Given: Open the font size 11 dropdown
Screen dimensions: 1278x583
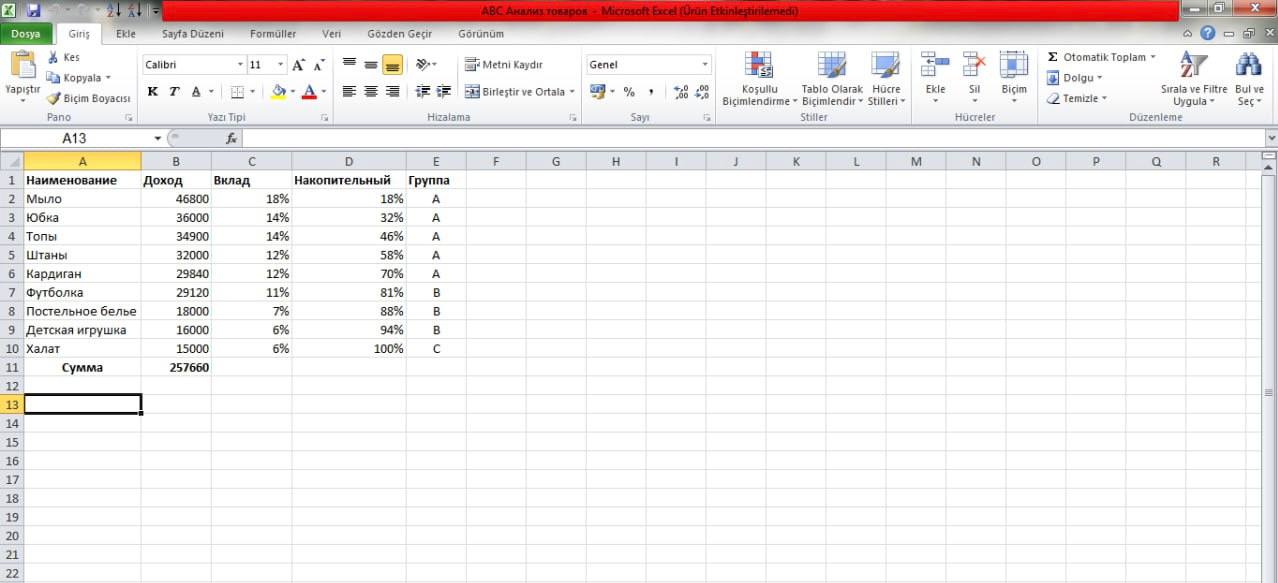Looking at the screenshot, I should coord(280,65).
